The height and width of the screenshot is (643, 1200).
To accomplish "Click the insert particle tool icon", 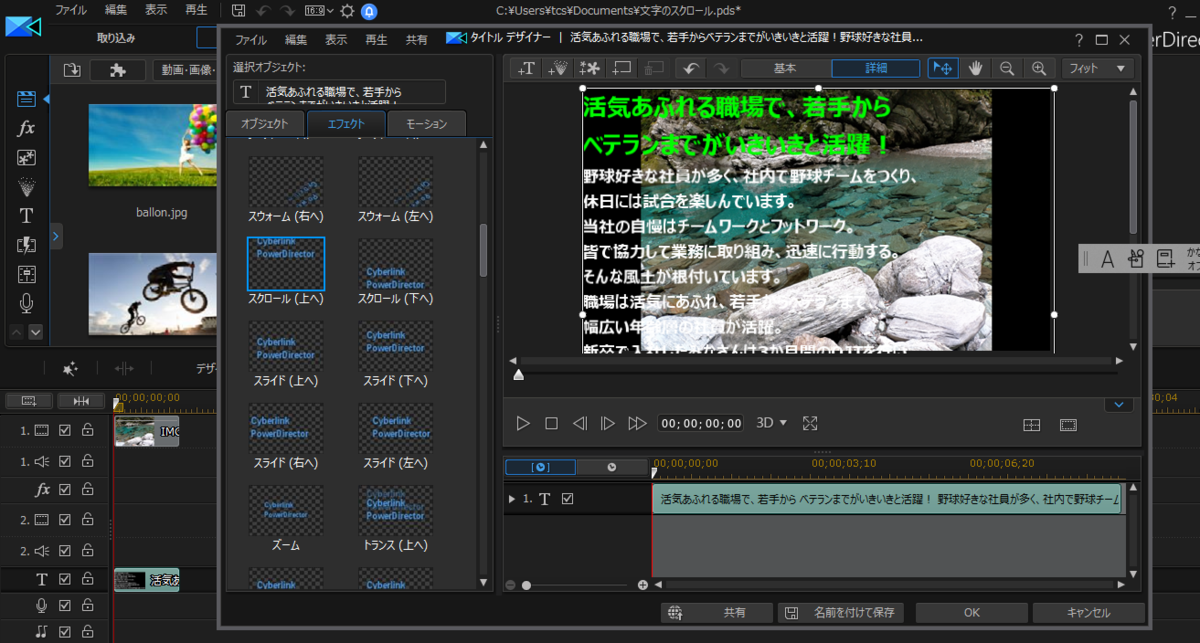I will [559, 68].
